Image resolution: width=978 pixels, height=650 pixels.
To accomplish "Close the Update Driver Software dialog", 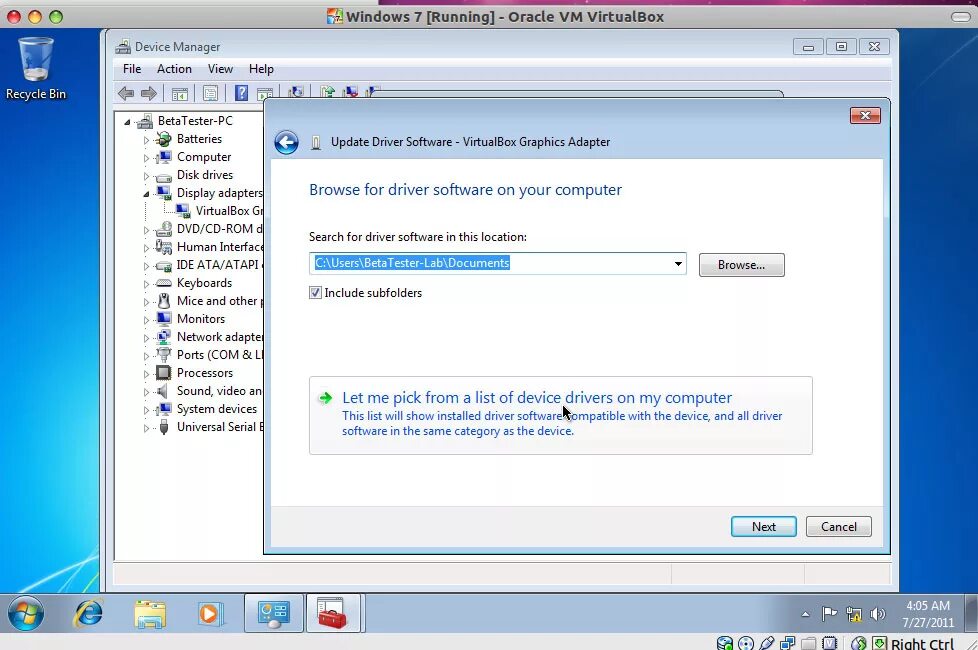I will (x=865, y=115).
